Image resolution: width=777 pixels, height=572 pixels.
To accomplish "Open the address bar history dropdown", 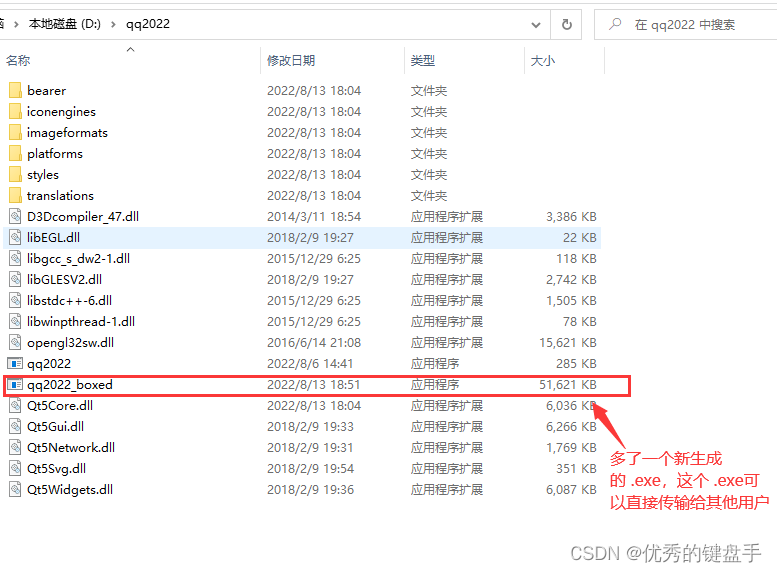I will click(536, 24).
